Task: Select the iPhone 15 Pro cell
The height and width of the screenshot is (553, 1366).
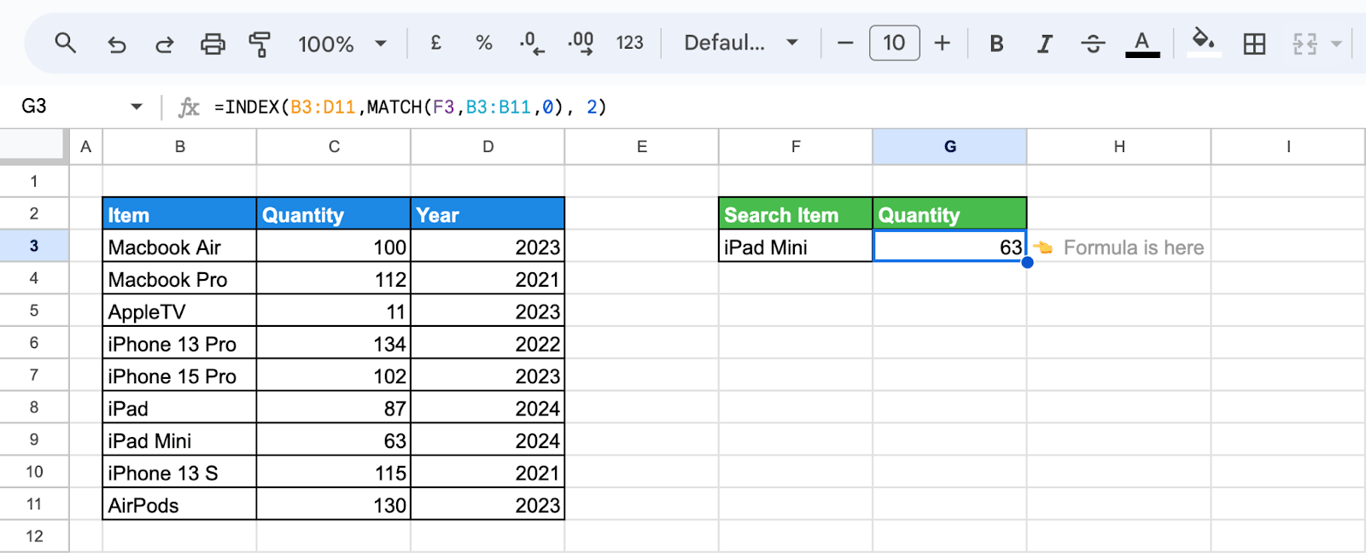Action: pos(179,376)
